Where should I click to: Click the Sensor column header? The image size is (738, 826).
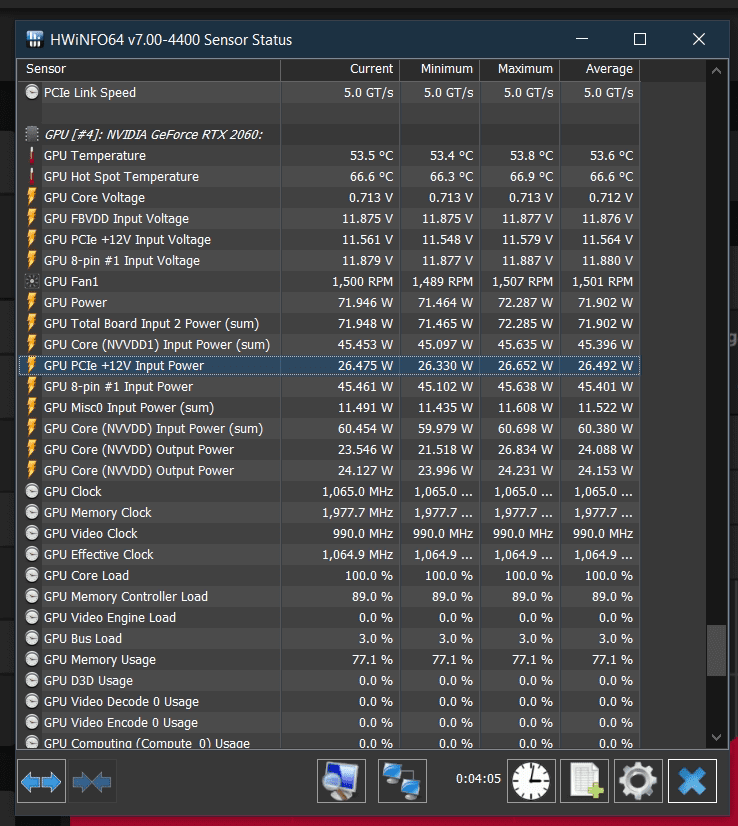149,69
